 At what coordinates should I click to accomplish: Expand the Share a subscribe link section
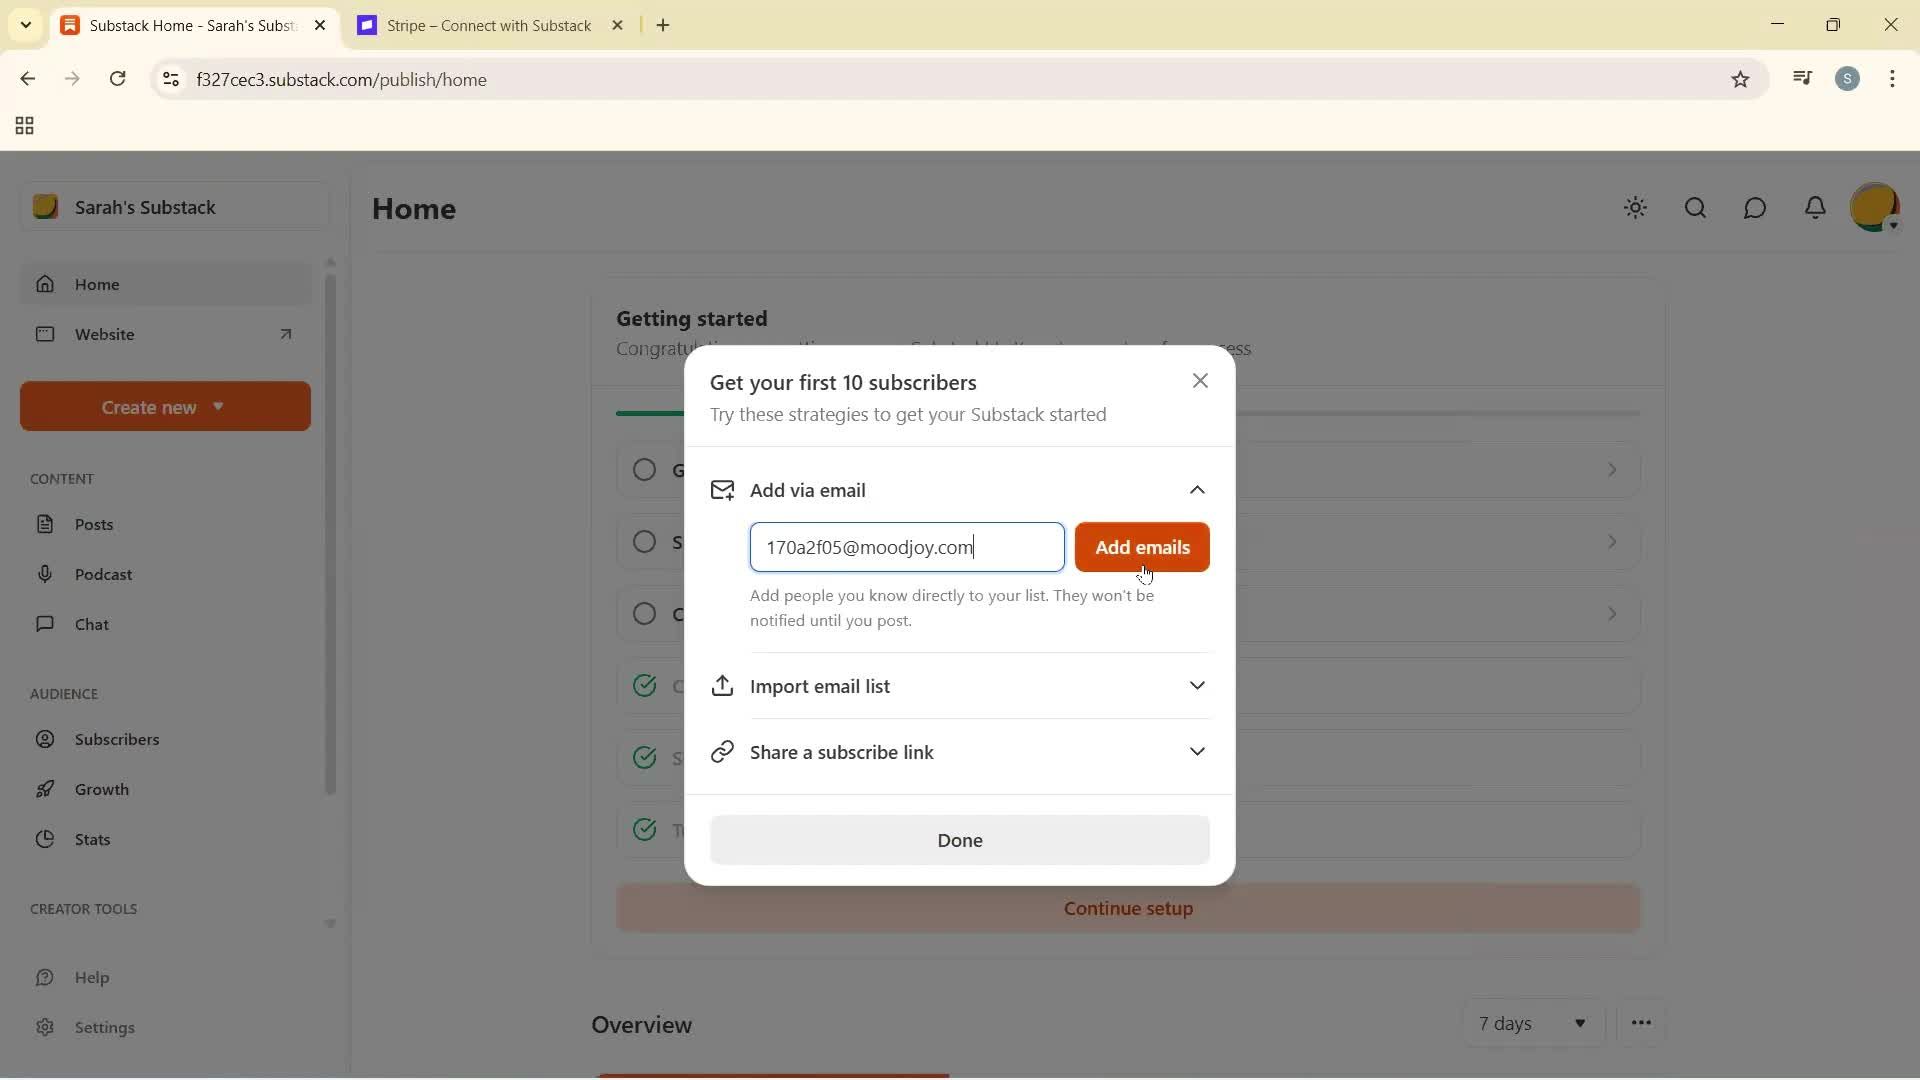[1198, 751]
